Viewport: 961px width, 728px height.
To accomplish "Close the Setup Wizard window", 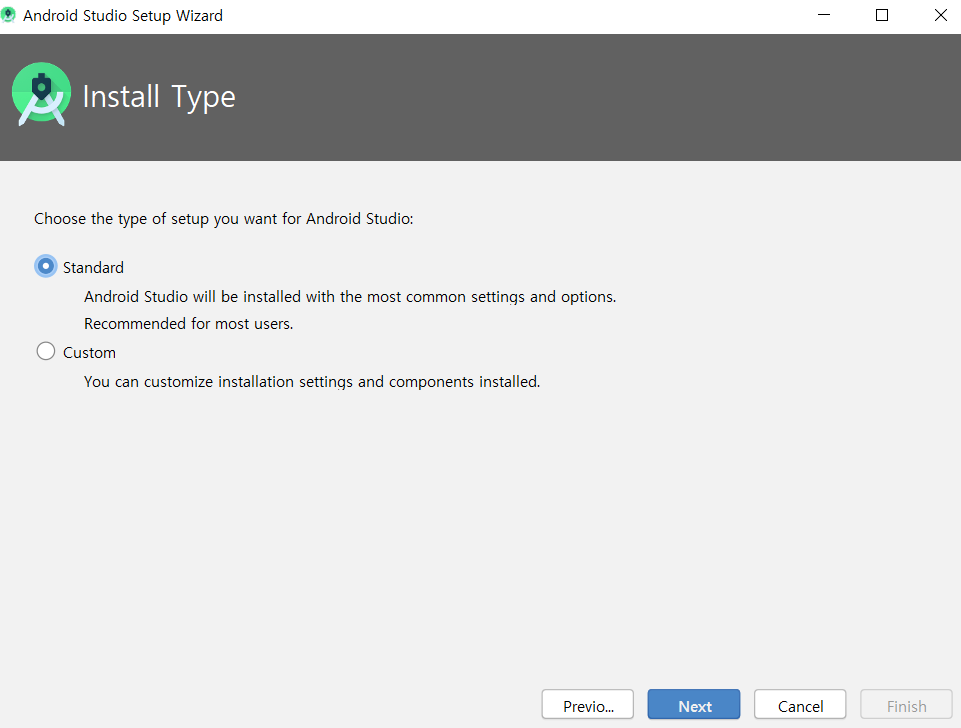I will pos(940,15).
